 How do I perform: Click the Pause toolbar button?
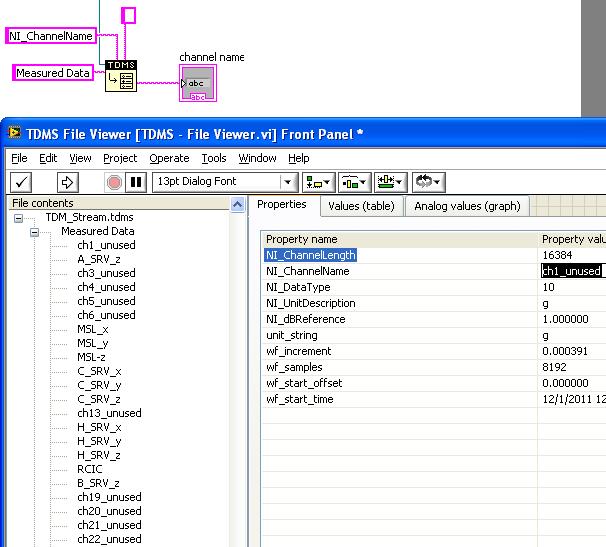point(136,182)
